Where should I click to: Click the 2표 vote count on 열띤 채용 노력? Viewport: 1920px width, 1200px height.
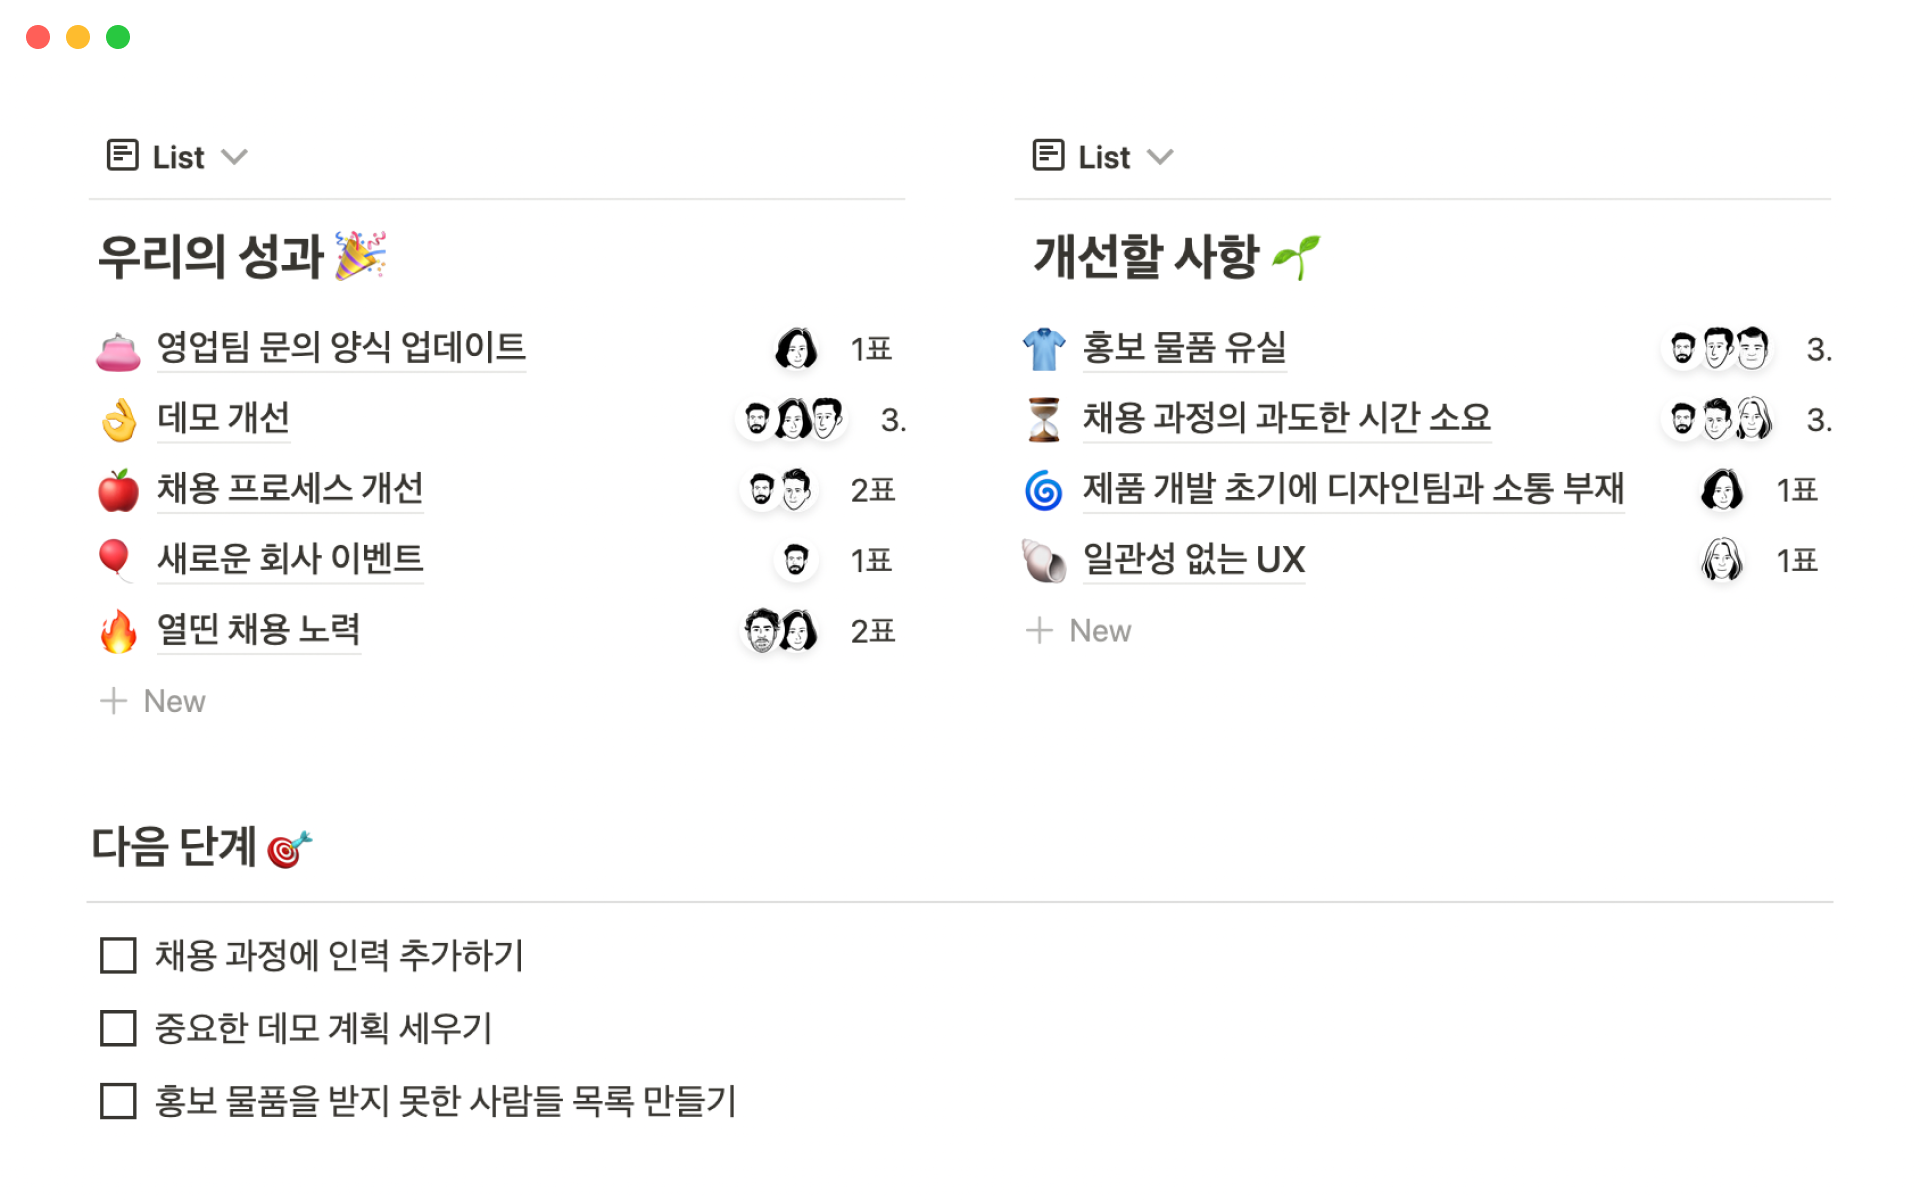872,631
